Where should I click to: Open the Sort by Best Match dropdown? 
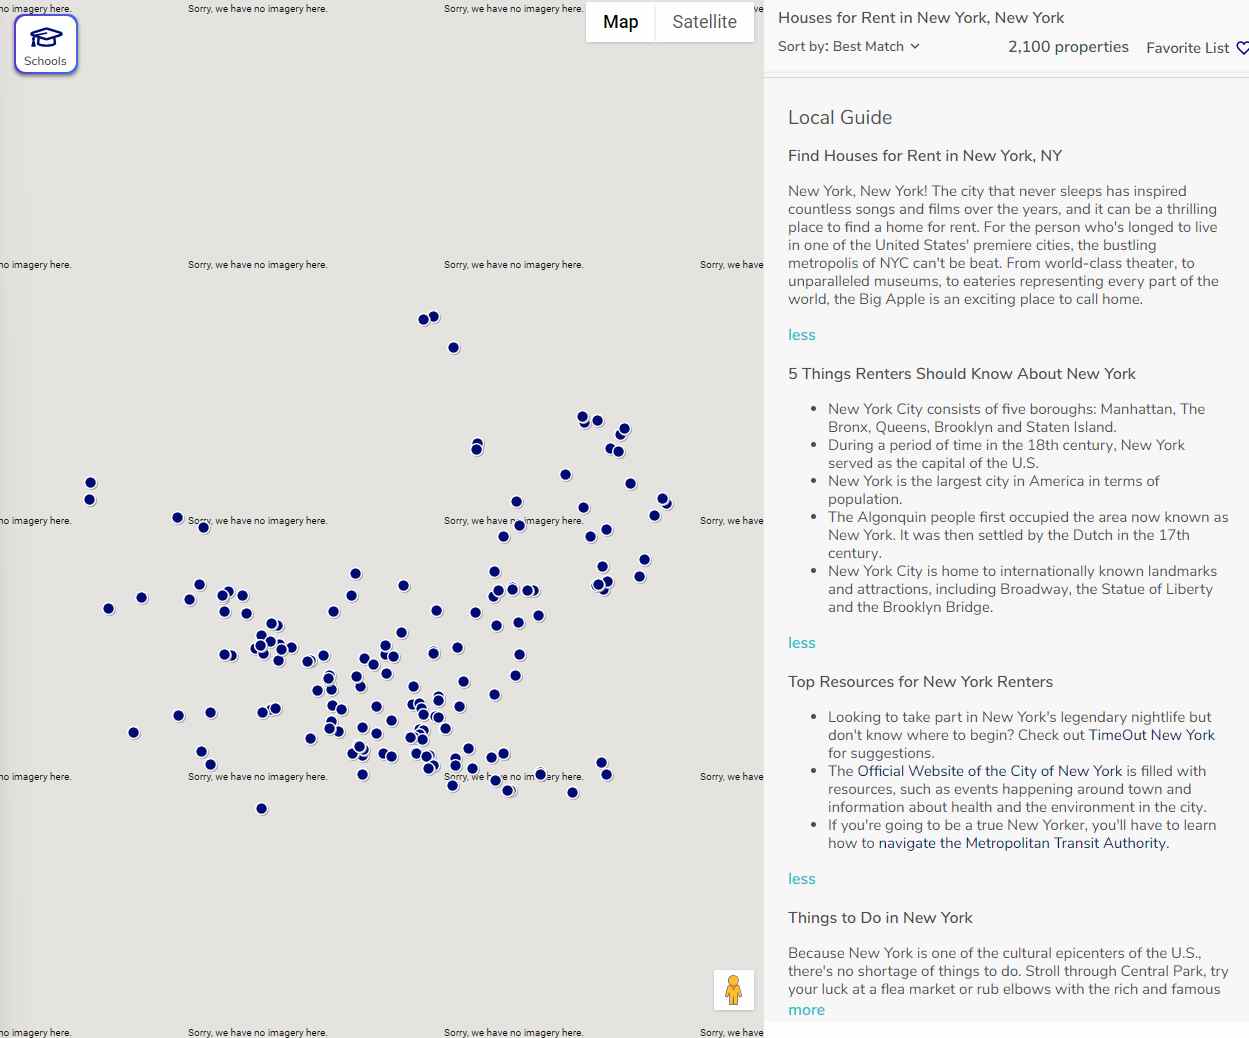(x=848, y=47)
